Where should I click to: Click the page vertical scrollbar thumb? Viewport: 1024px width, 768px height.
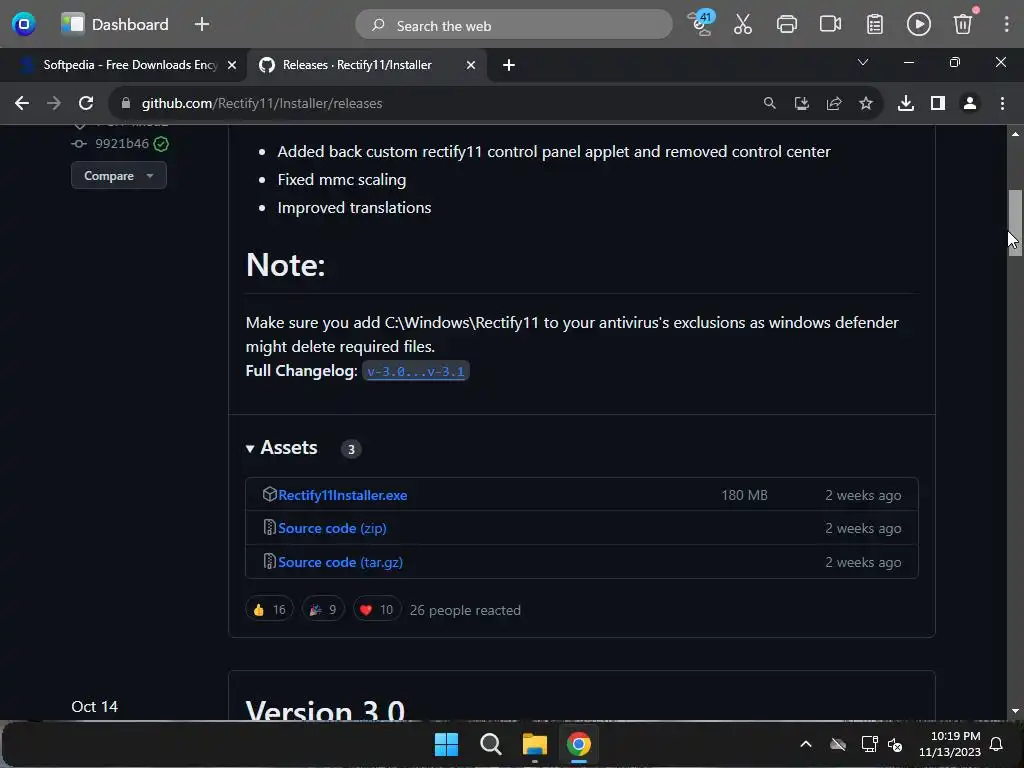(1014, 223)
